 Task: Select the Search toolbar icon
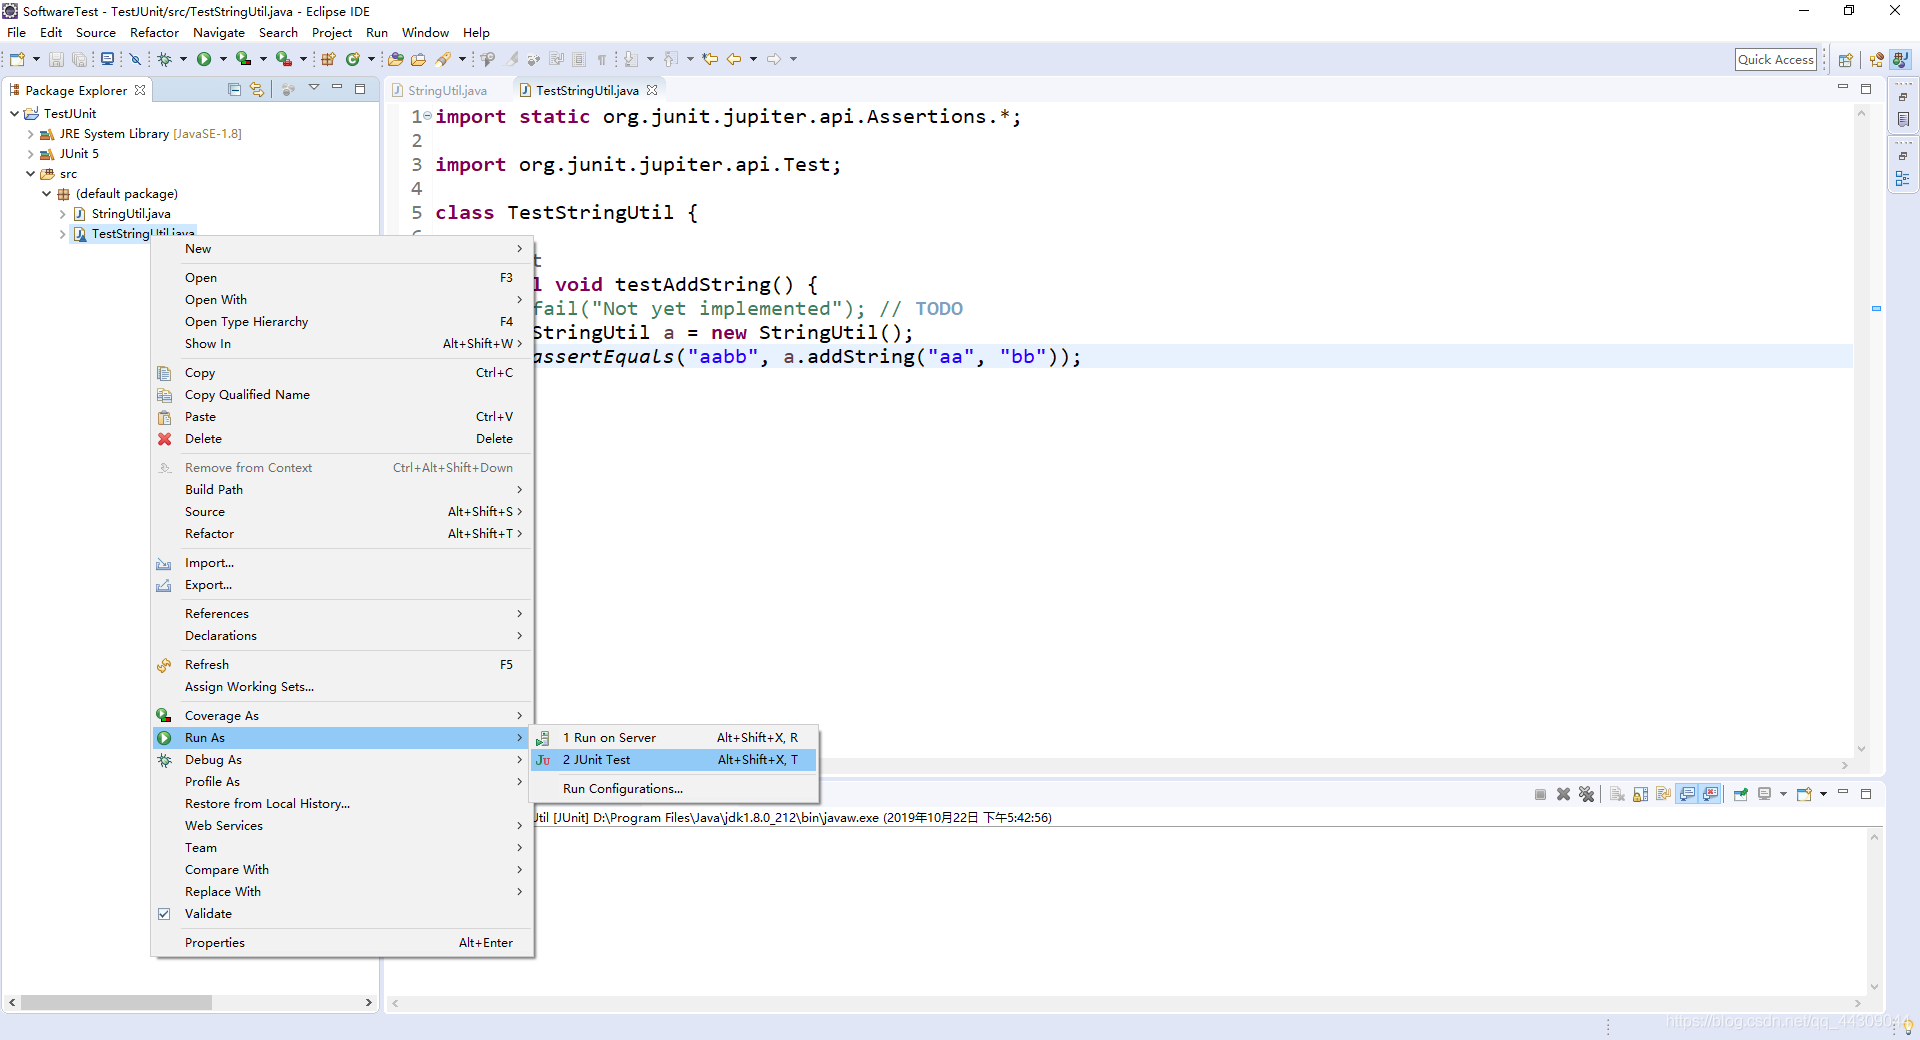[x=136, y=59]
